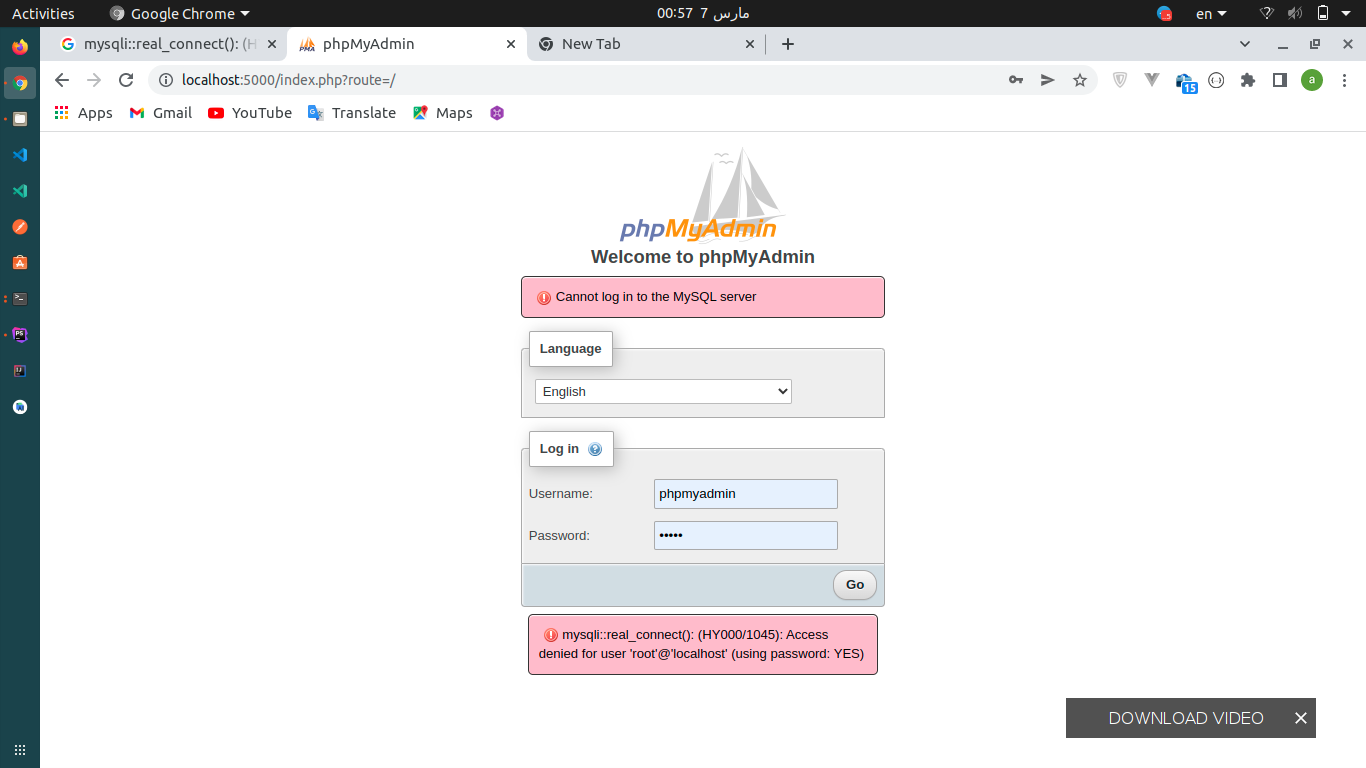Open the Chrome three-dot menu
1366x768 pixels.
(1344, 80)
